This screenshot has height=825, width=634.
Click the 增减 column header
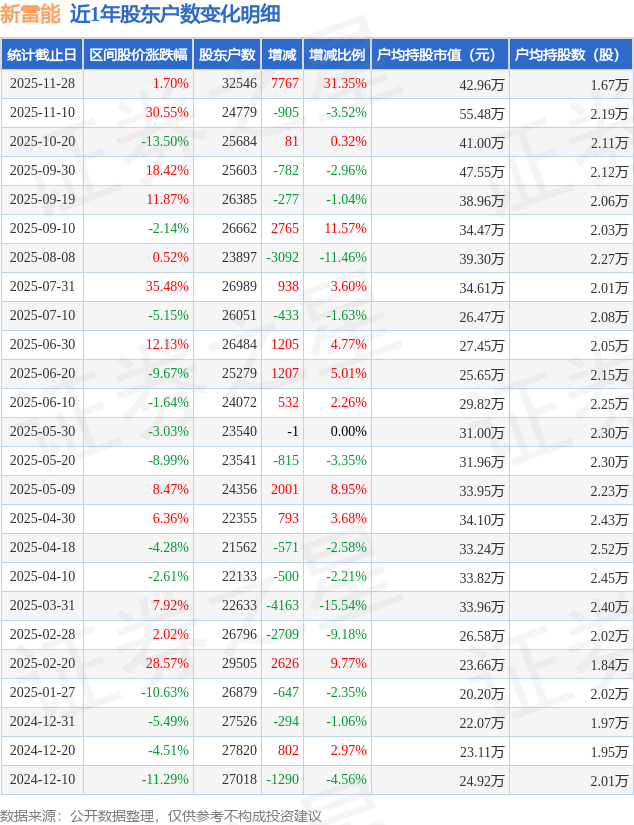tap(282, 55)
